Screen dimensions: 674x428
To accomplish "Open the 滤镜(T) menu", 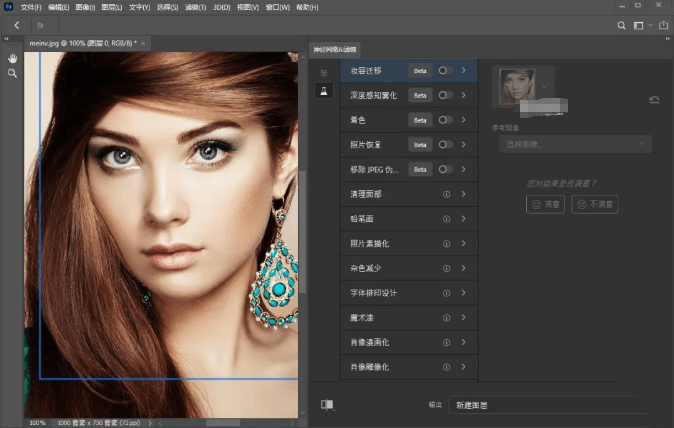I will click(195, 7).
